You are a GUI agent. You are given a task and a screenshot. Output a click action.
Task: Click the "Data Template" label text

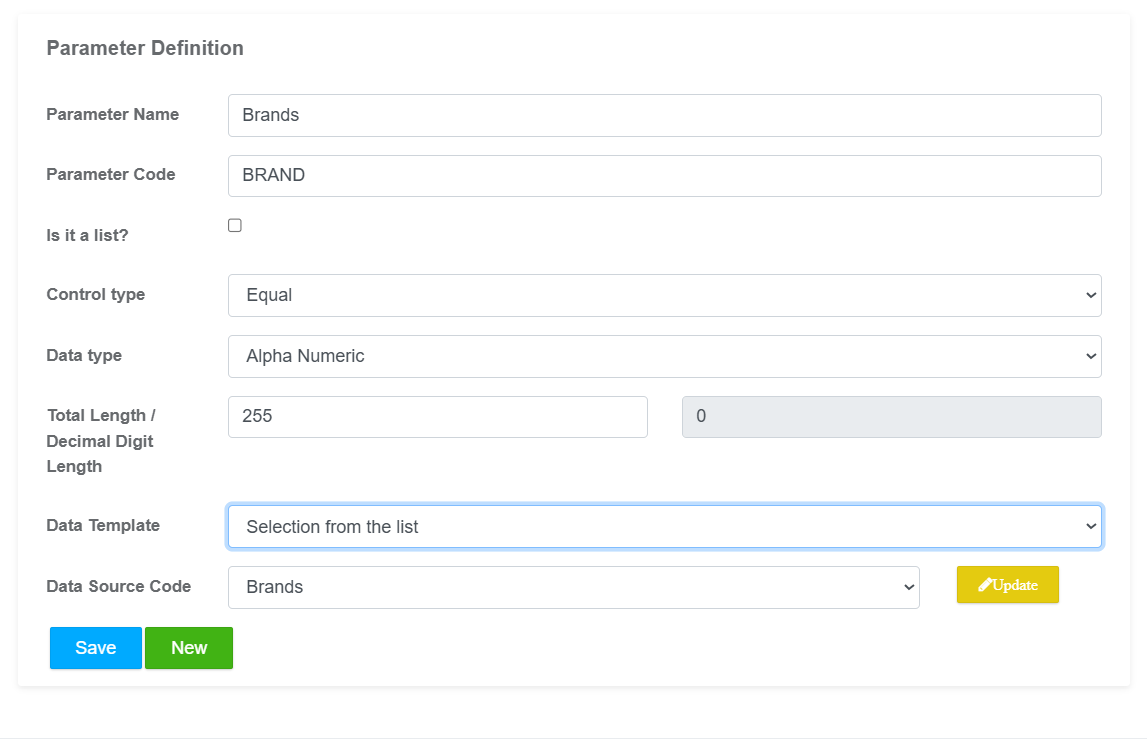(103, 526)
